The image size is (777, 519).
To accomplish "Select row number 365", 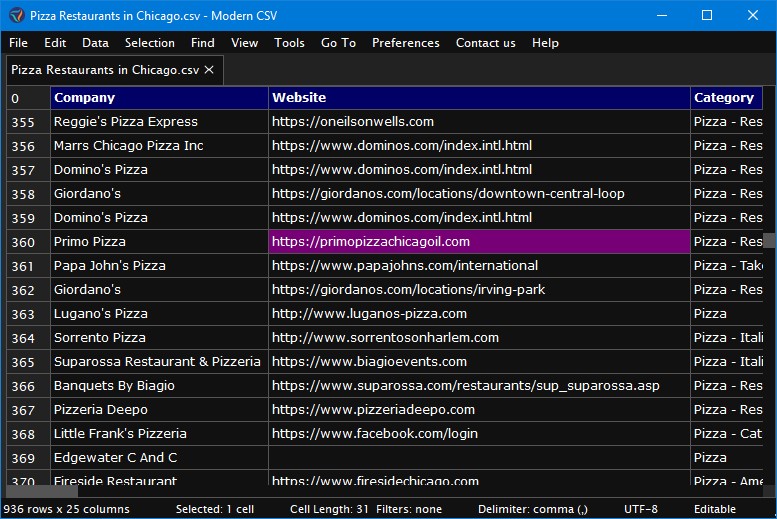I will 28,362.
